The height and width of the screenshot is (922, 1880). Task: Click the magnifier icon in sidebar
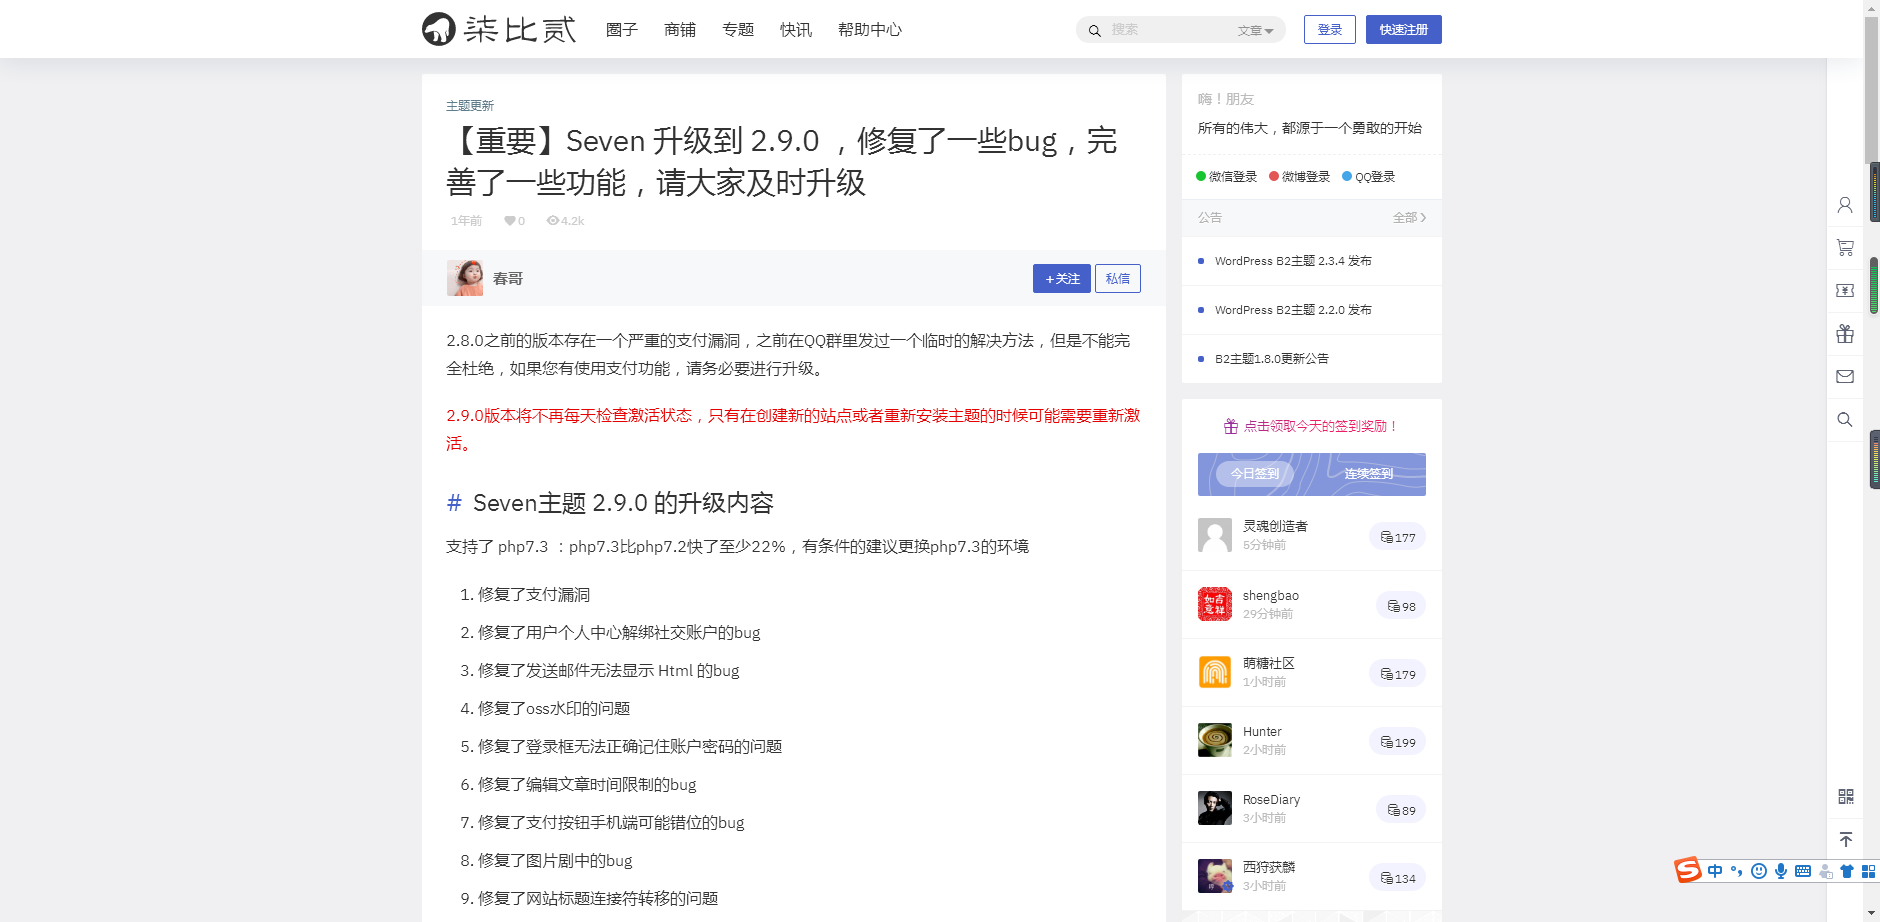click(x=1845, y=420)
